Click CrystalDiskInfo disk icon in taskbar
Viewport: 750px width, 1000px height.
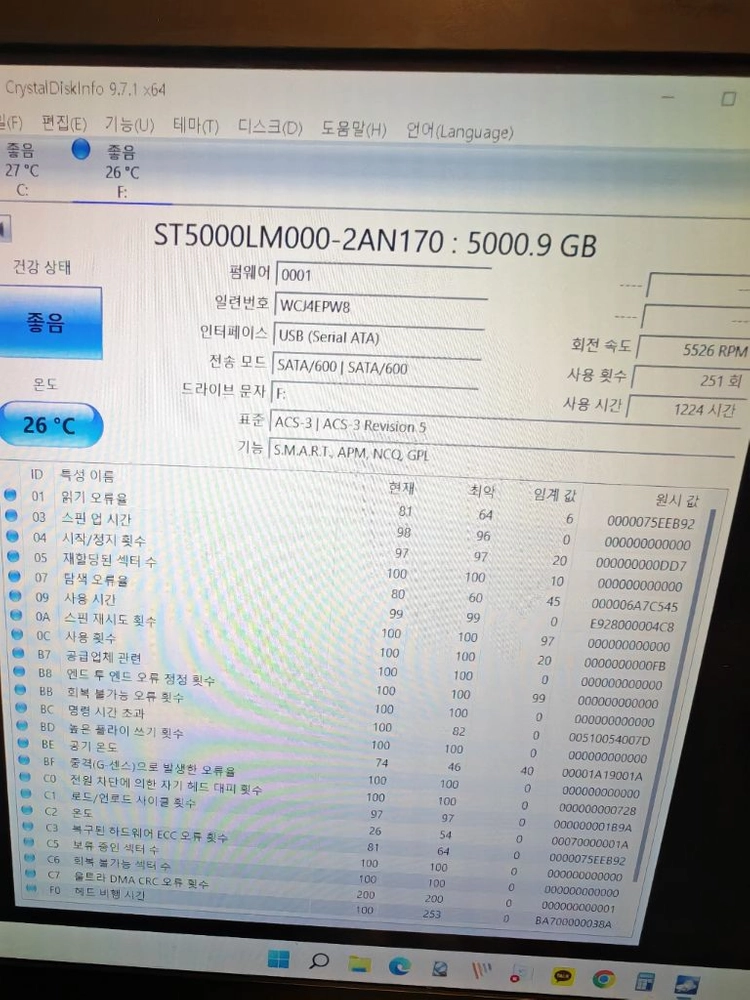tap(686, 985)
